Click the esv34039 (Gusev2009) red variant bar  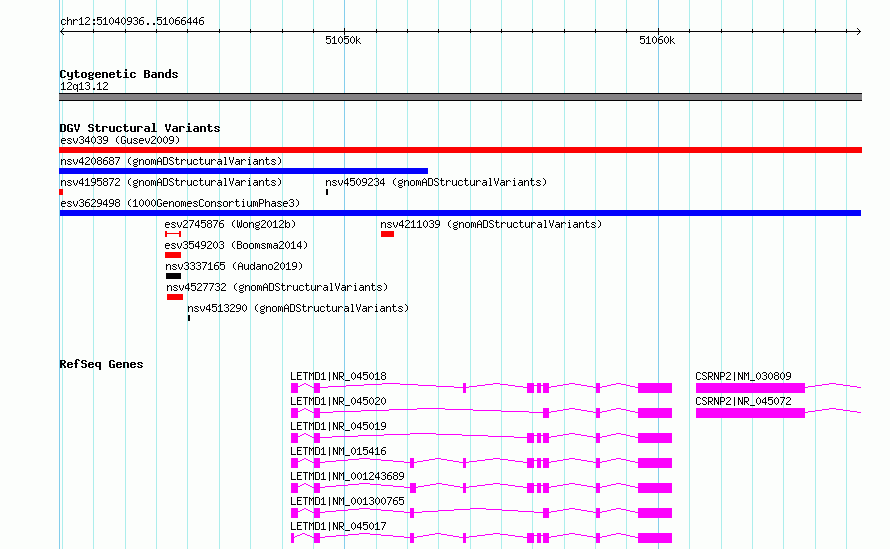pos(460,150)
